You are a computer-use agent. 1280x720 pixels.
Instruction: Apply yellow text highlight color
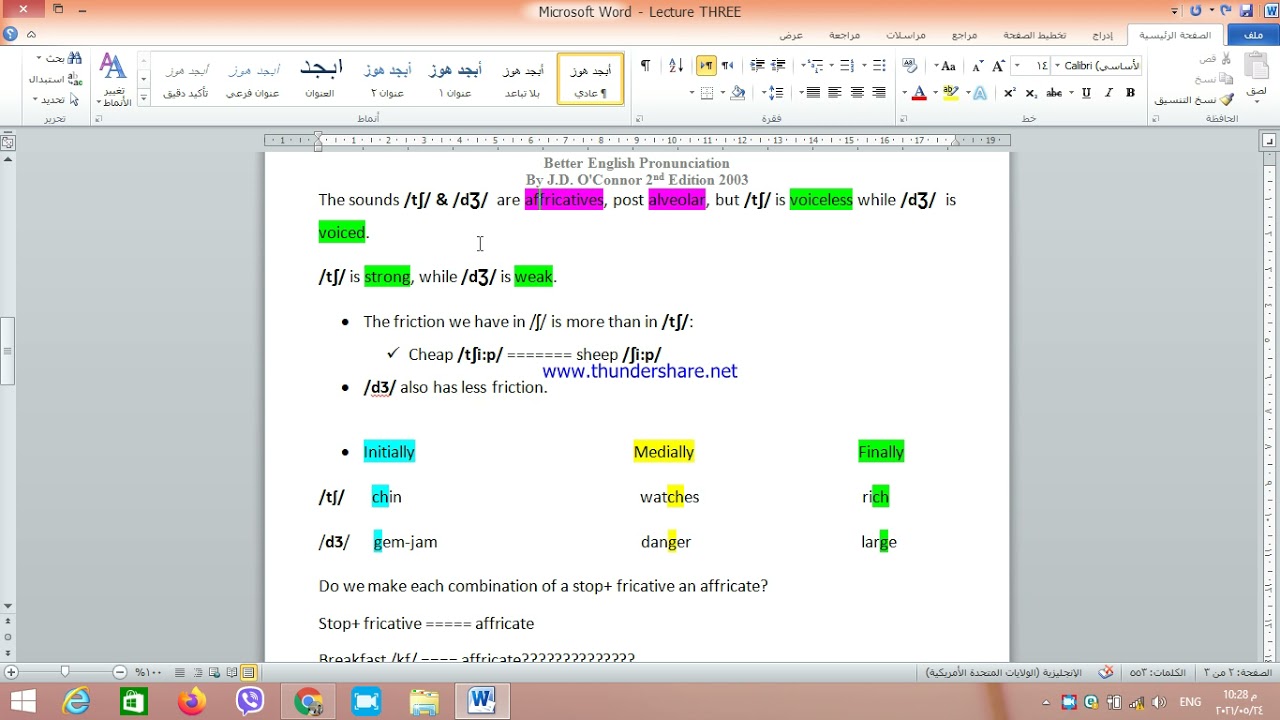[x=949, y=93]
